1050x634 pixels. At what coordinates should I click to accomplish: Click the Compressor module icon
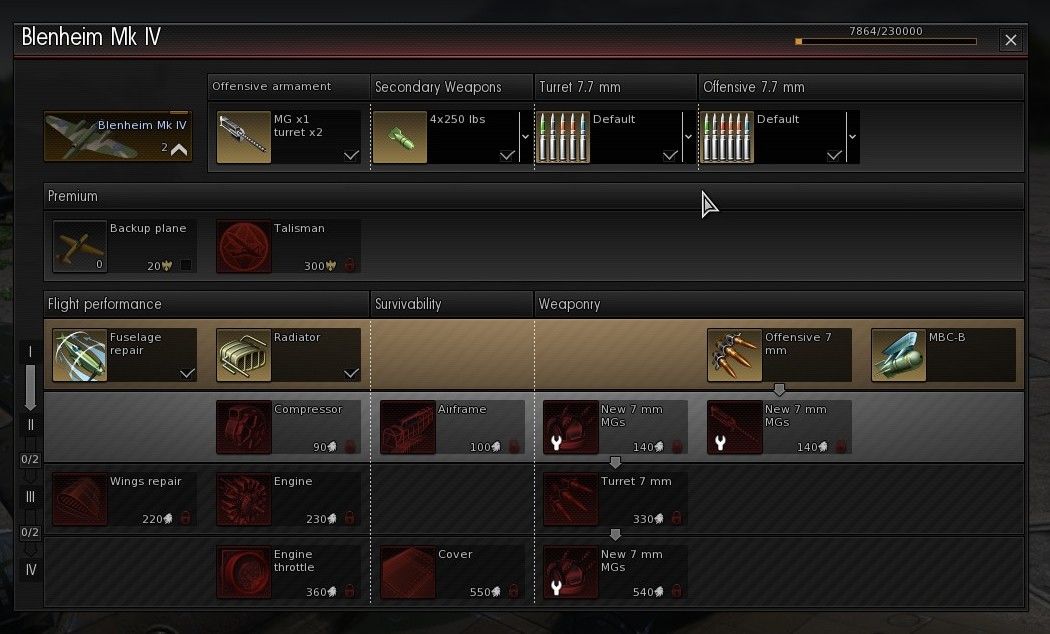[x=244, y=427]
